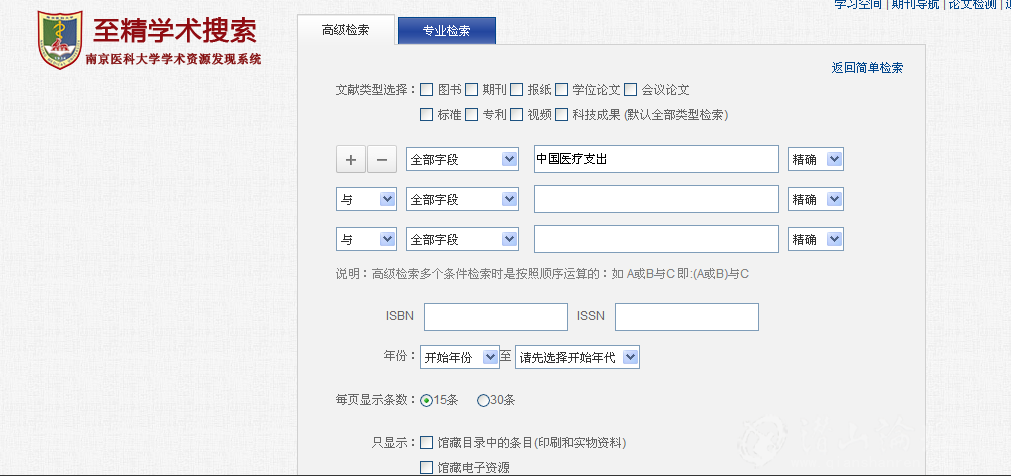Expand the 开始年份 start year dropdown
The height and width of the screenshot is (476, 1011).
(x=459, y=357)
